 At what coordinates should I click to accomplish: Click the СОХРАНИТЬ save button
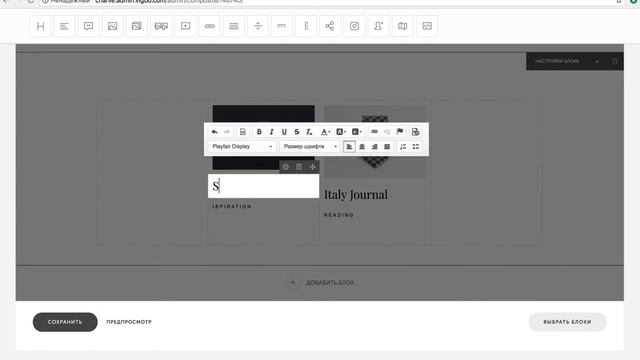tap(65, 322)
